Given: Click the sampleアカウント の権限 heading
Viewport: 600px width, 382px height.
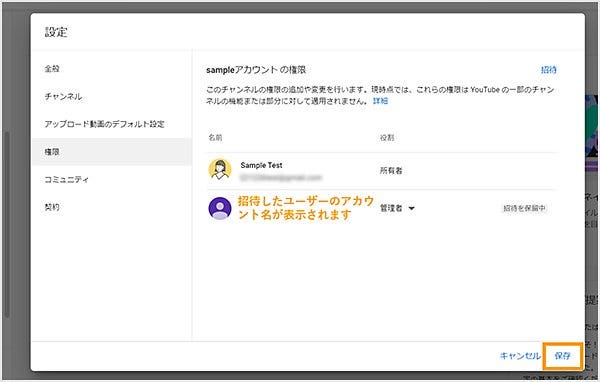Looking at the screenshot, I should tap(256, 70).
